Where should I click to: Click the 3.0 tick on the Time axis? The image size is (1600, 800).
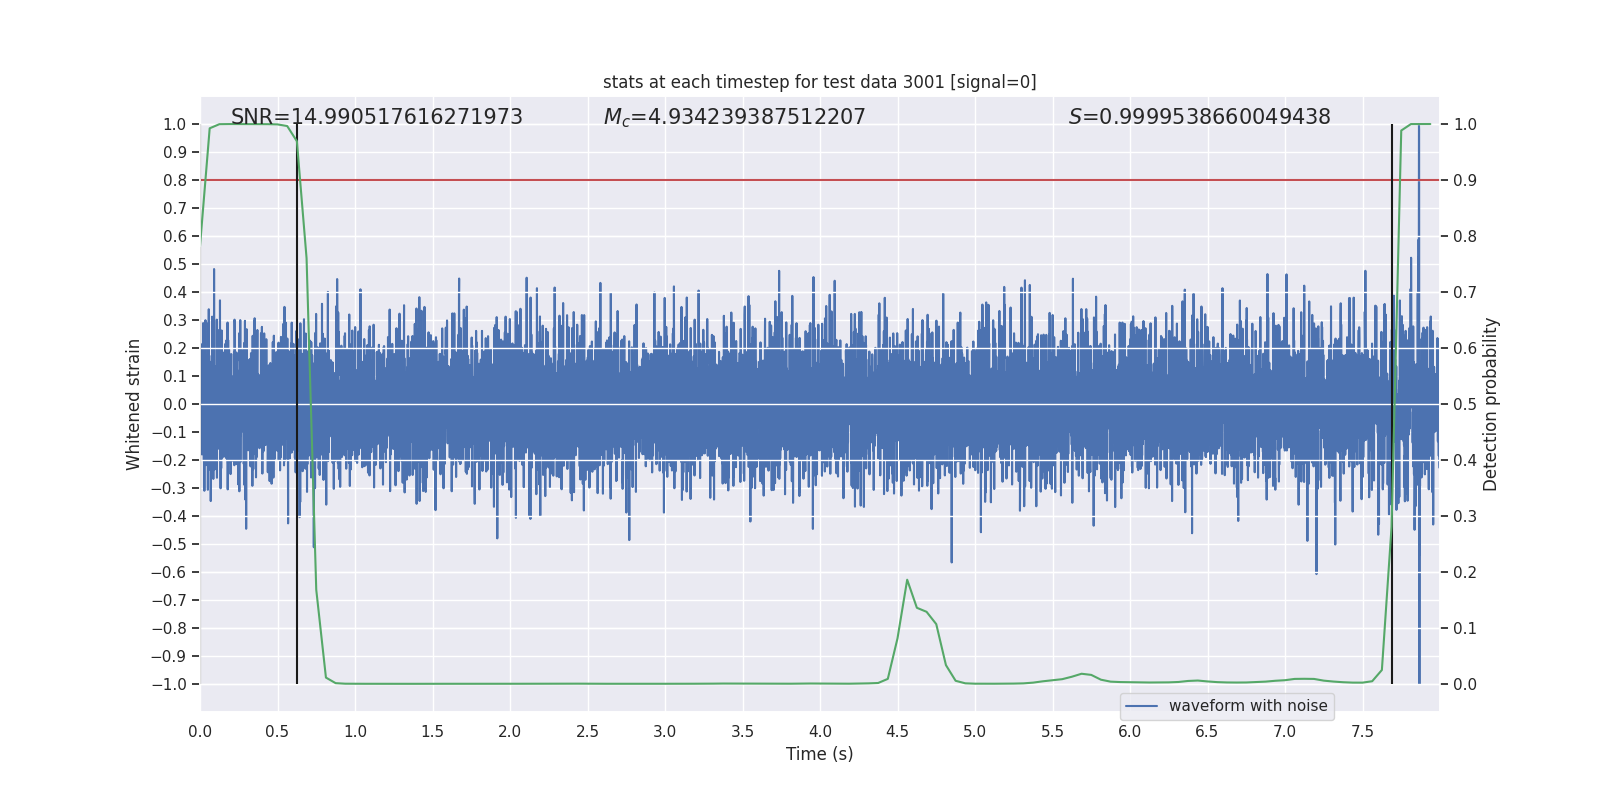click(665, 731)
